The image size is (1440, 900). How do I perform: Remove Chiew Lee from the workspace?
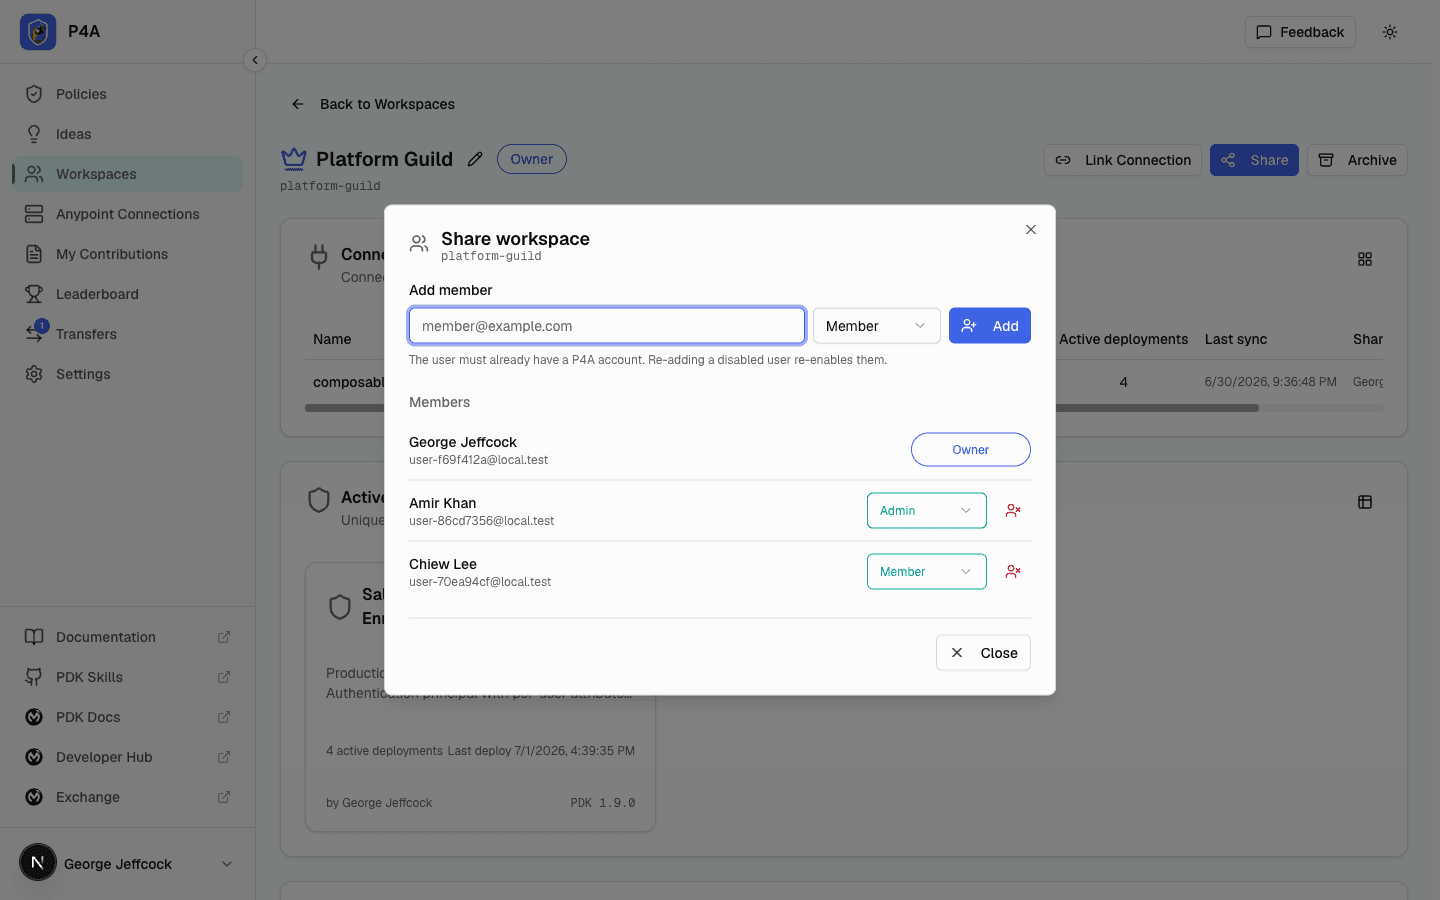pyautogui.click(x=1013, y=572)
